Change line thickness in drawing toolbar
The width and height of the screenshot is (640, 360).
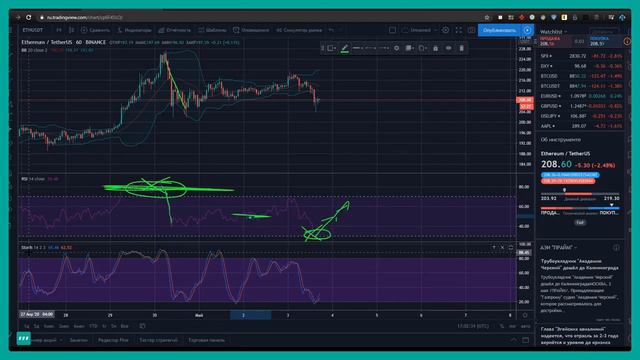358,48
